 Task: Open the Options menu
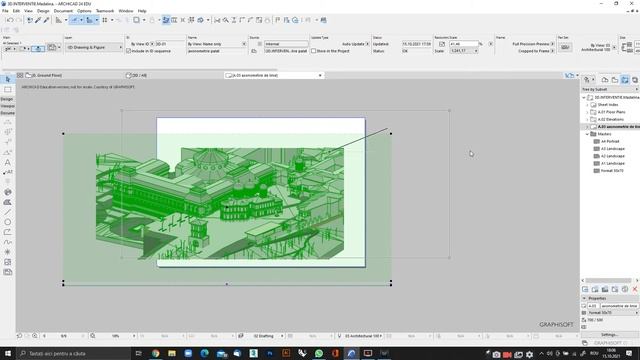[x=84, y=11]
